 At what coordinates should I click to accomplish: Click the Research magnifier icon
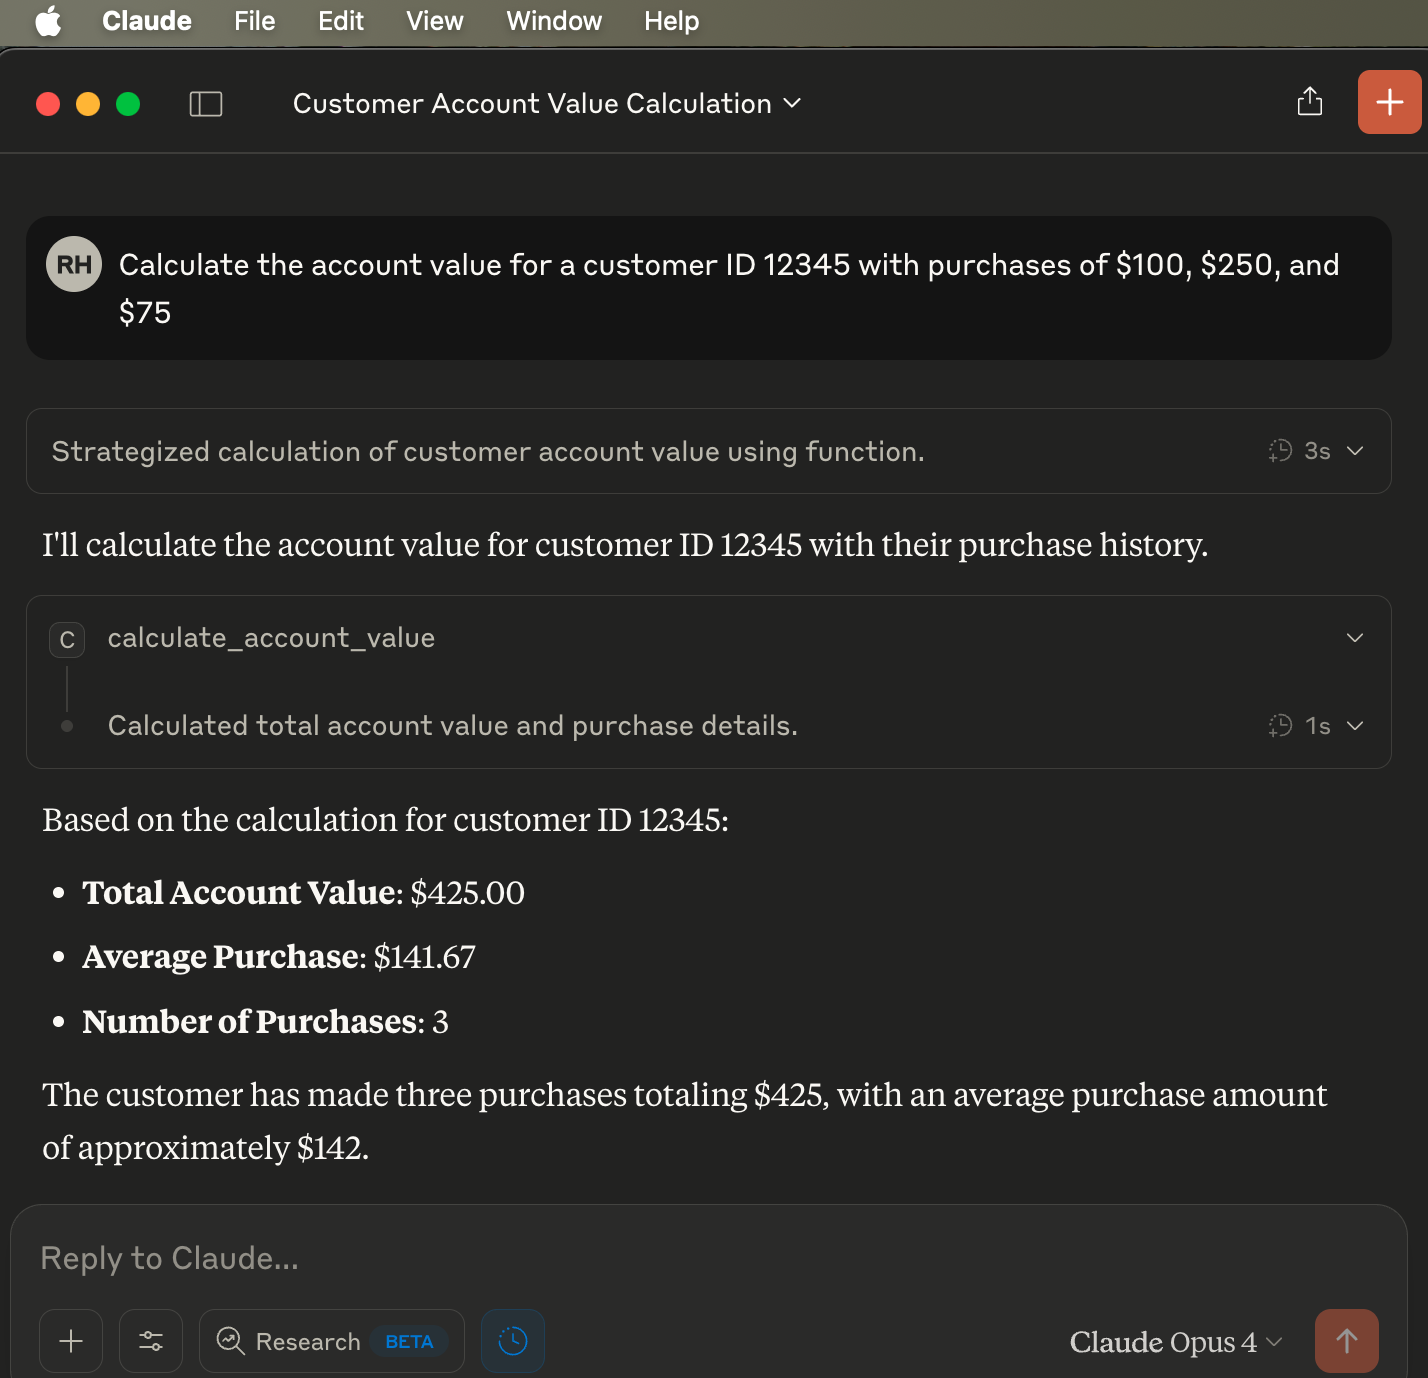point(231,1341)
